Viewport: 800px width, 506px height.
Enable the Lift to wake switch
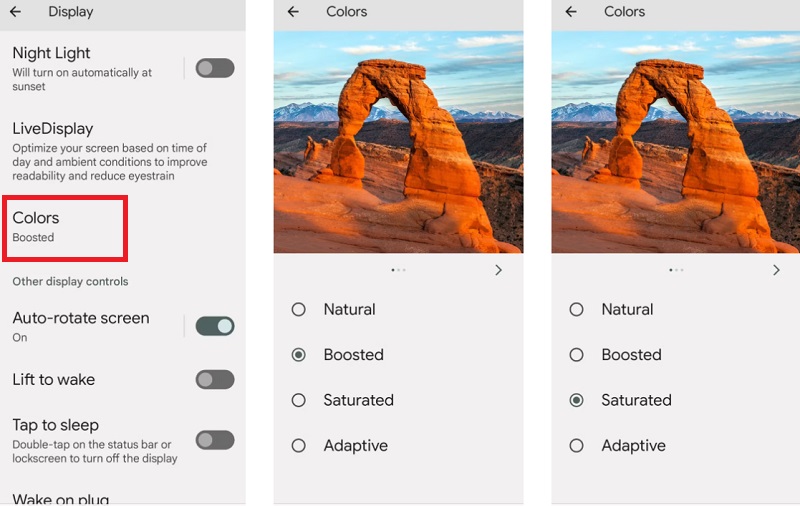coord(215,380)
